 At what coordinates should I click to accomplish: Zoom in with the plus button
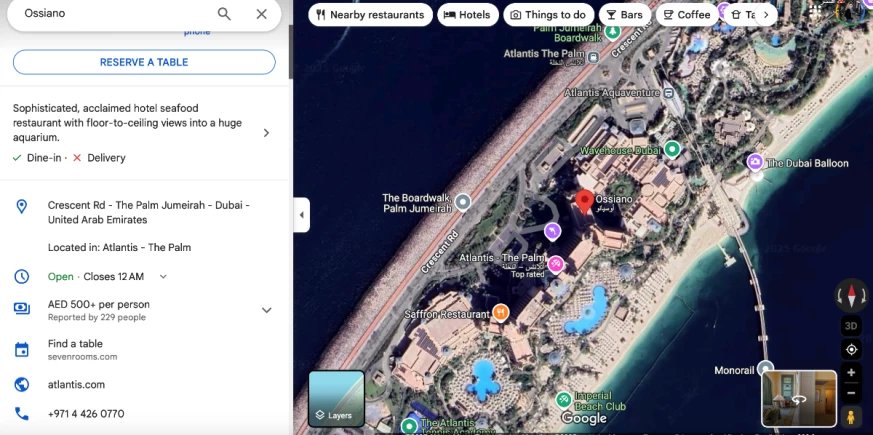851,373
